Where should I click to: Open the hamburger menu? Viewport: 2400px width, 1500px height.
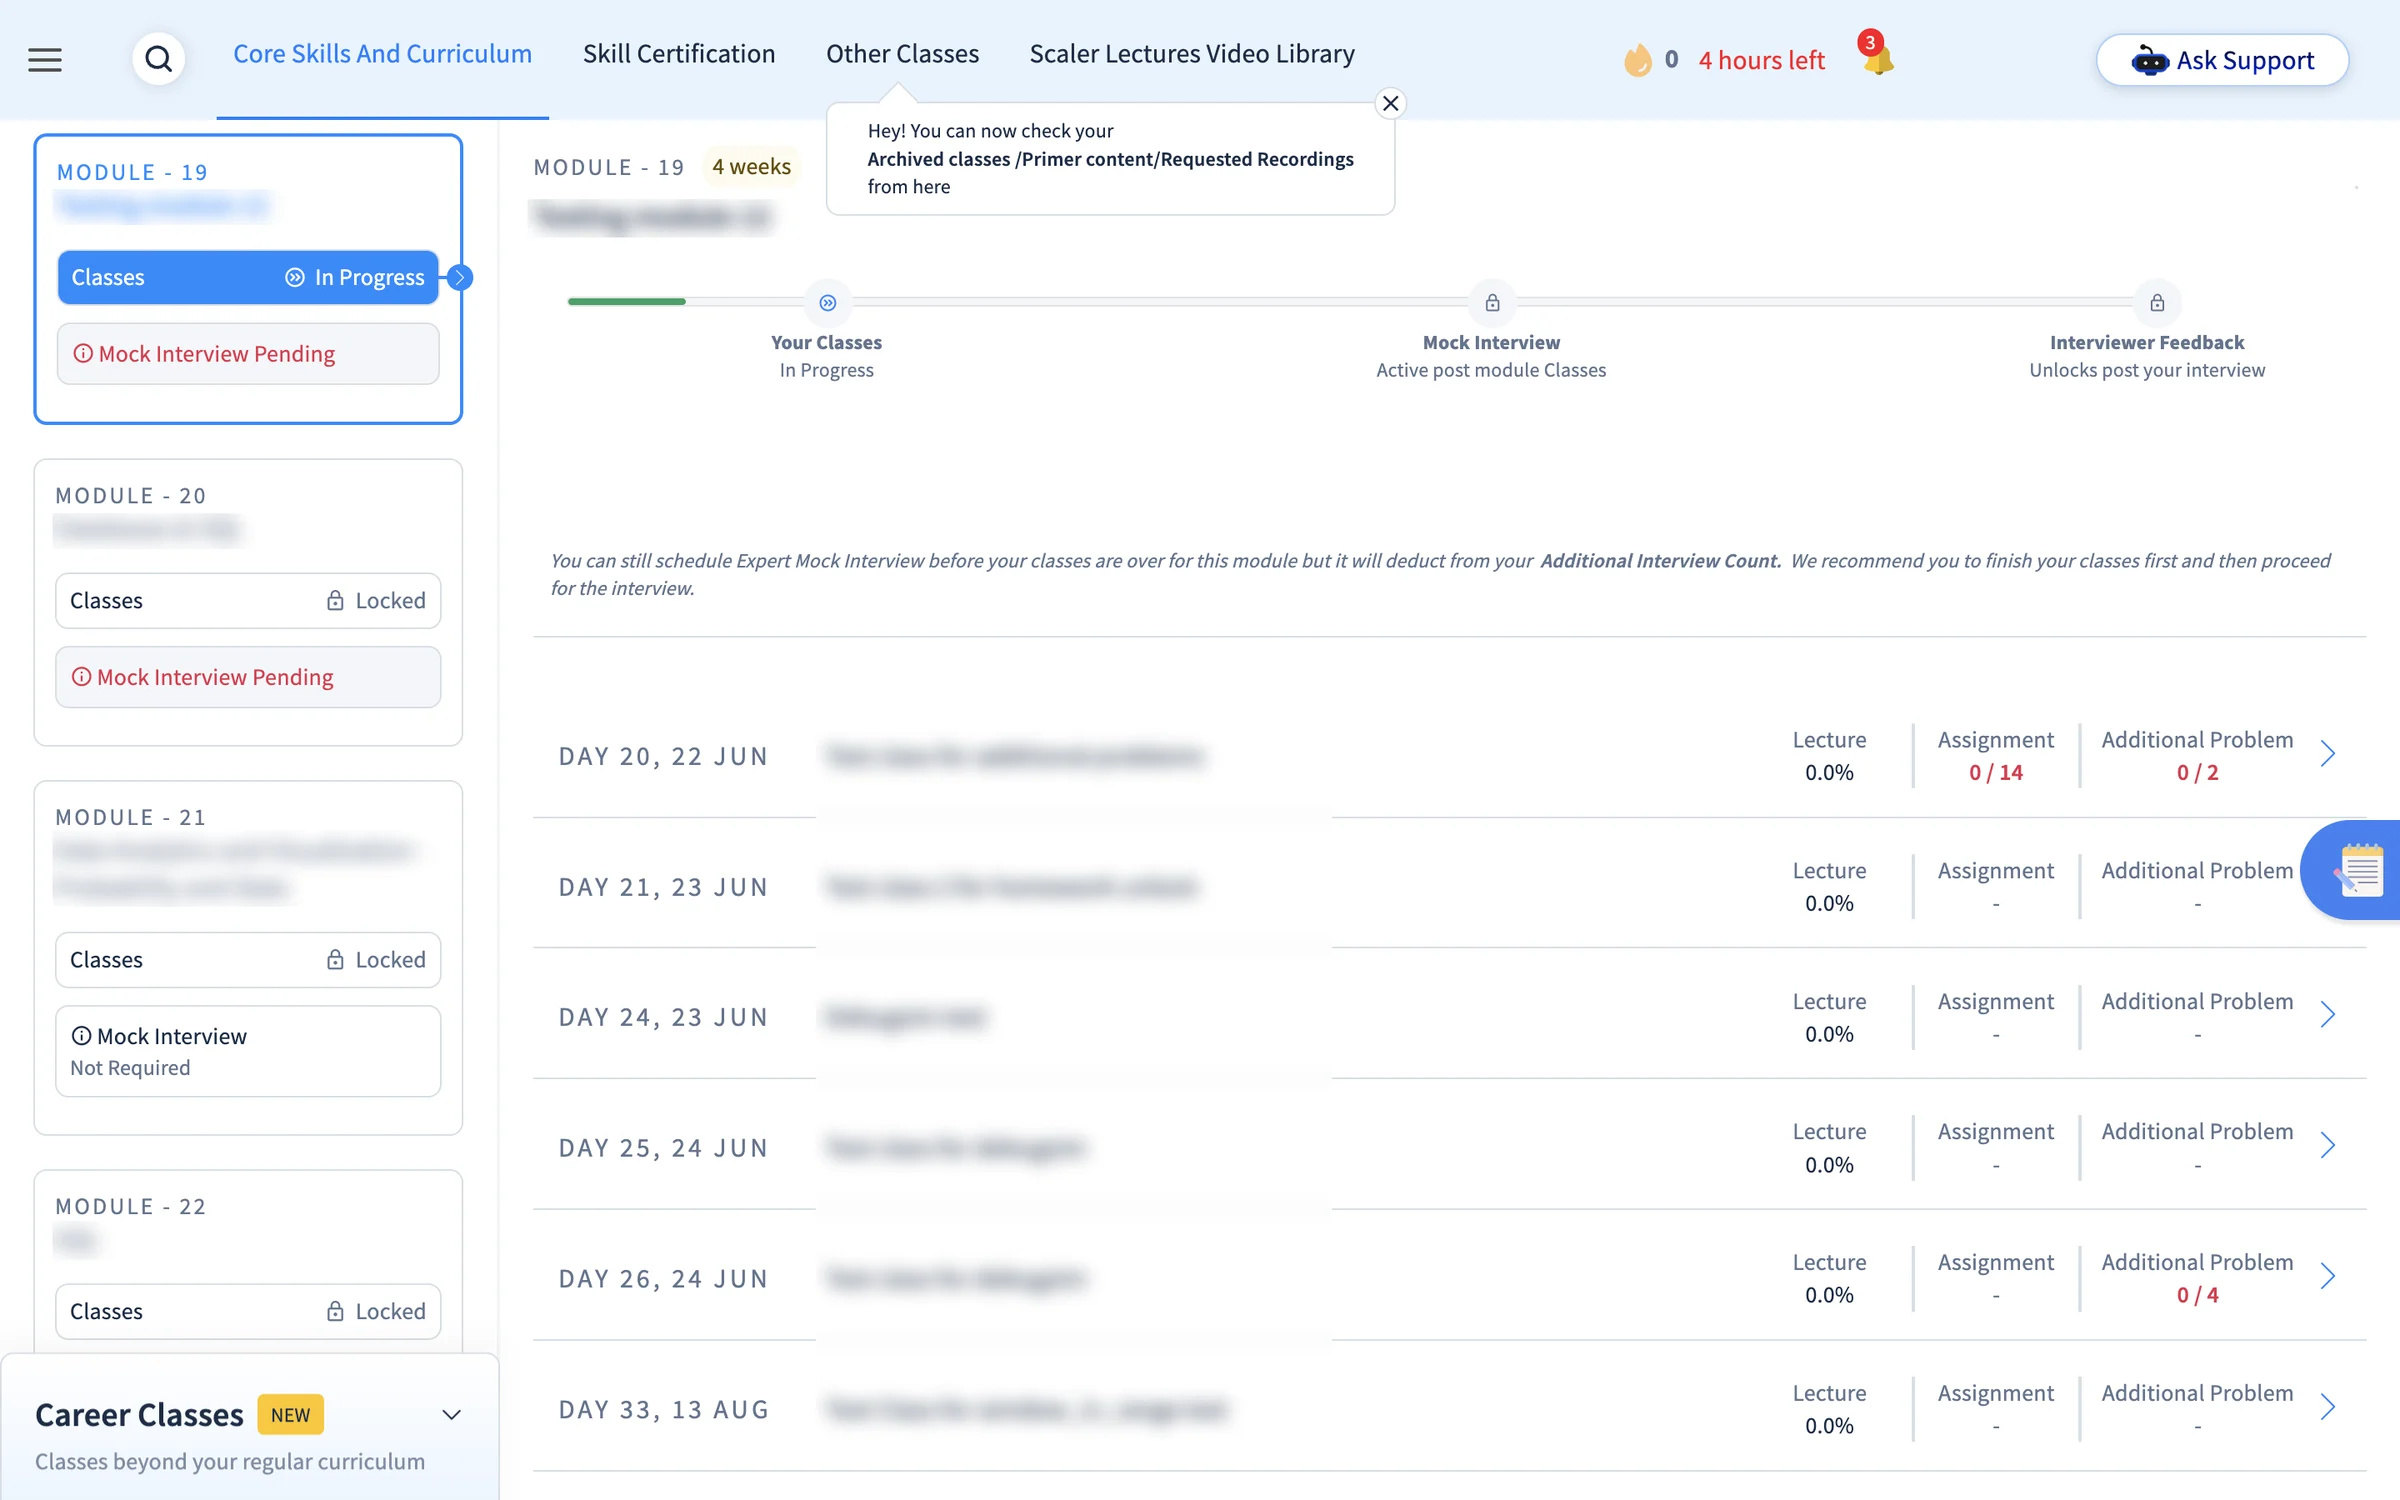click(x=45, y=60)
